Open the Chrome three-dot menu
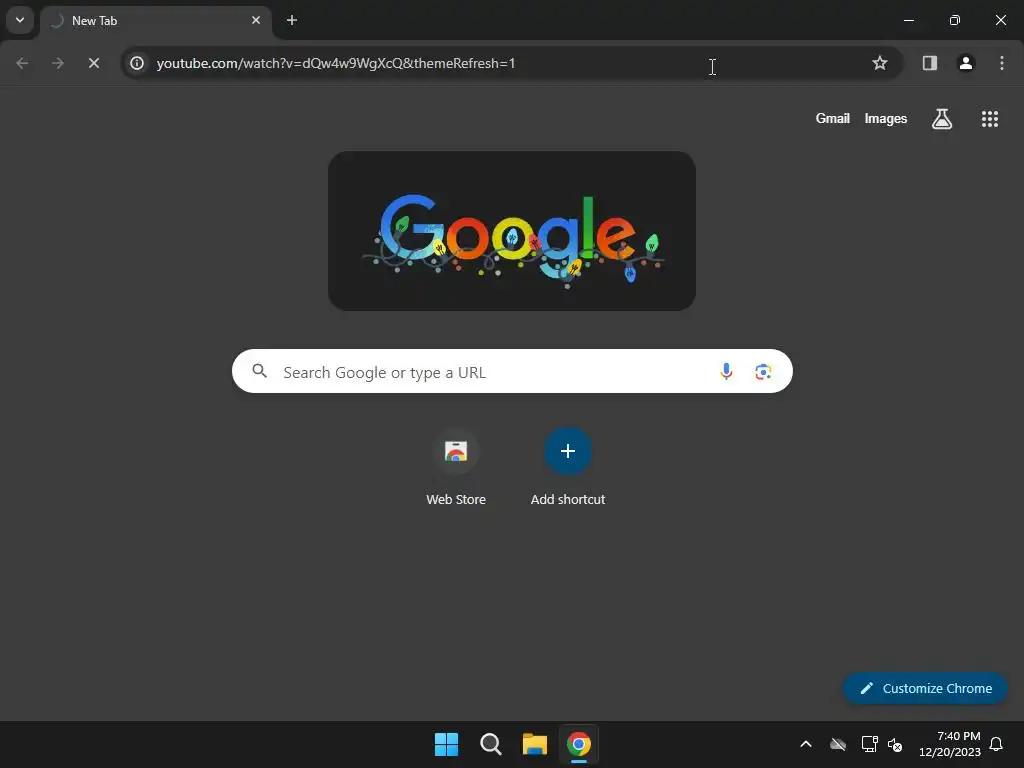This screenshot has height=768, width=1024. [1002, 63]
